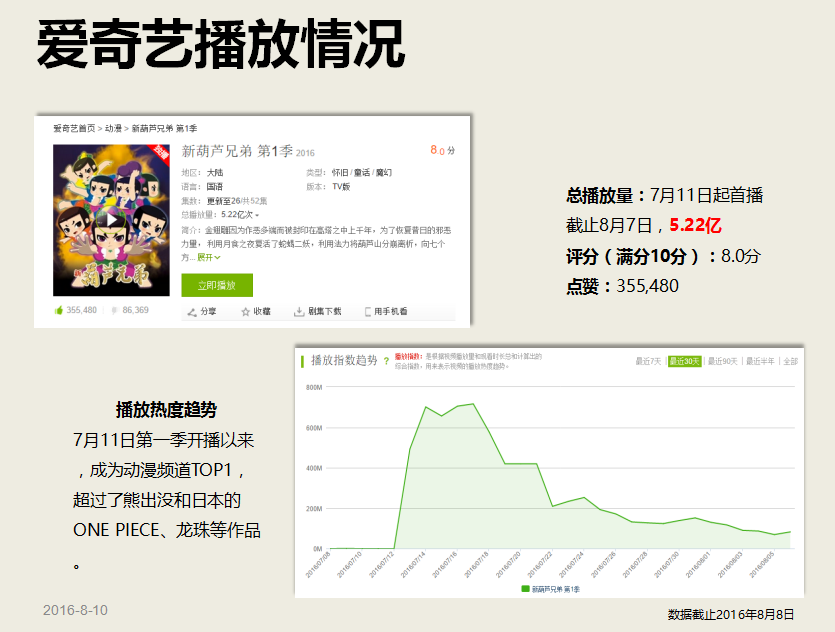
Task: Click the title 新葫芦兄弟 第1季 2016
Action: coord(248,152)
